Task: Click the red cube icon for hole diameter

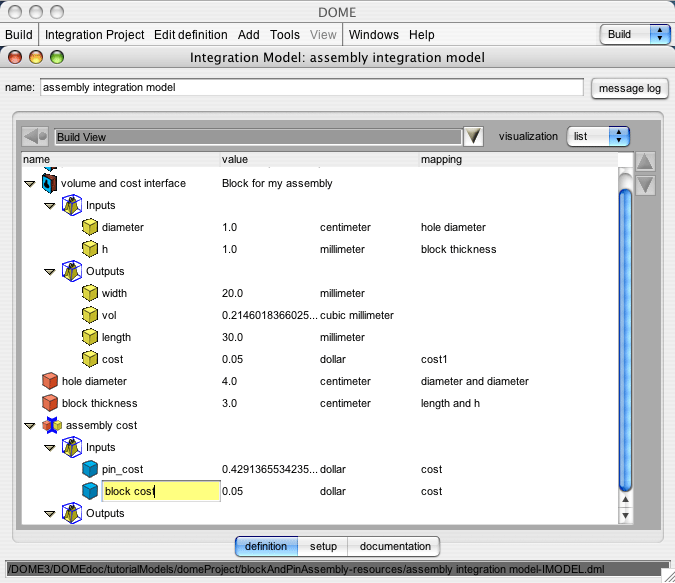Action: click(x=50, y=381)
